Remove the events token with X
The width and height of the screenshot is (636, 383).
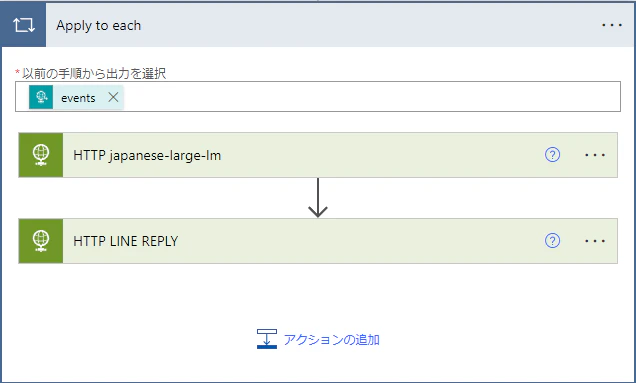(113, 97)
